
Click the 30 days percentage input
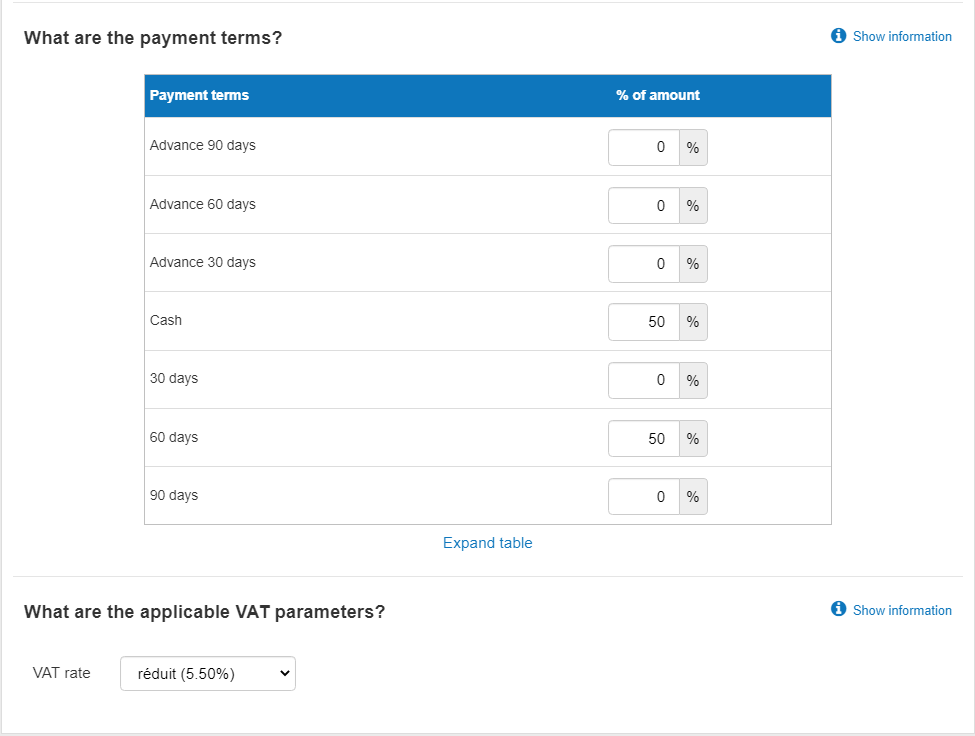pos(644,380)
